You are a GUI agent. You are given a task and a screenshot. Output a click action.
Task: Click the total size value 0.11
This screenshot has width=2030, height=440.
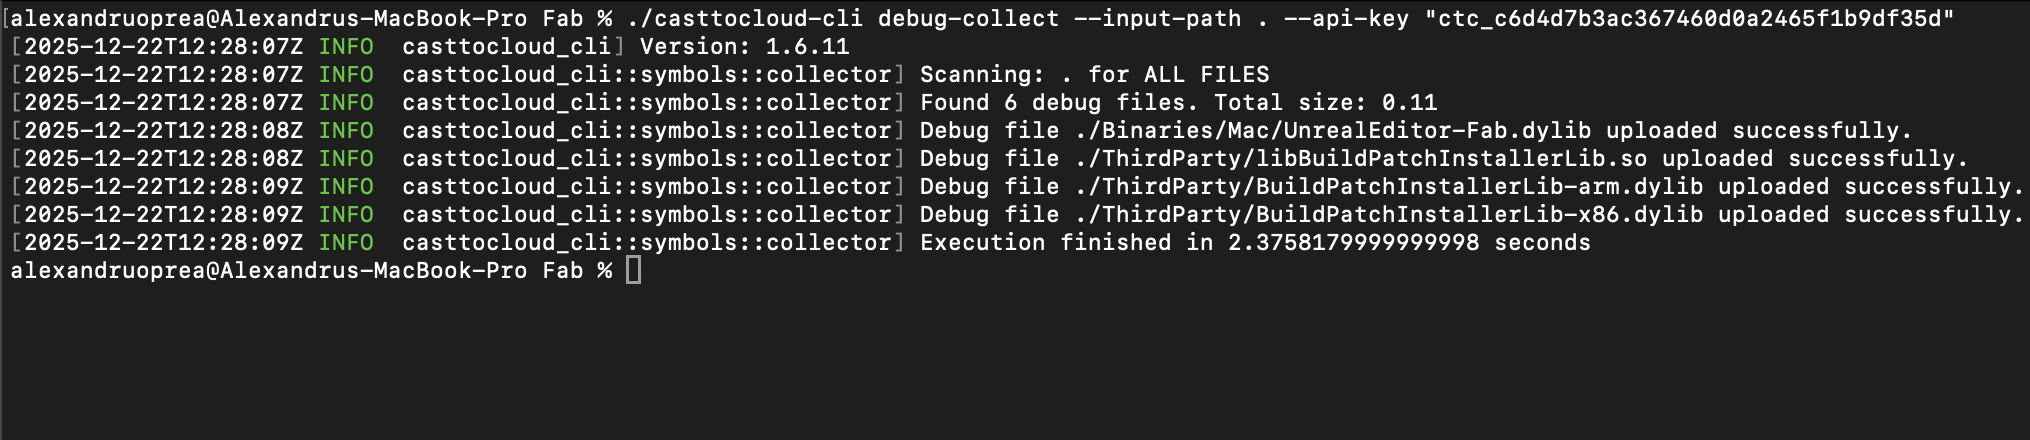click(1409, 103)
